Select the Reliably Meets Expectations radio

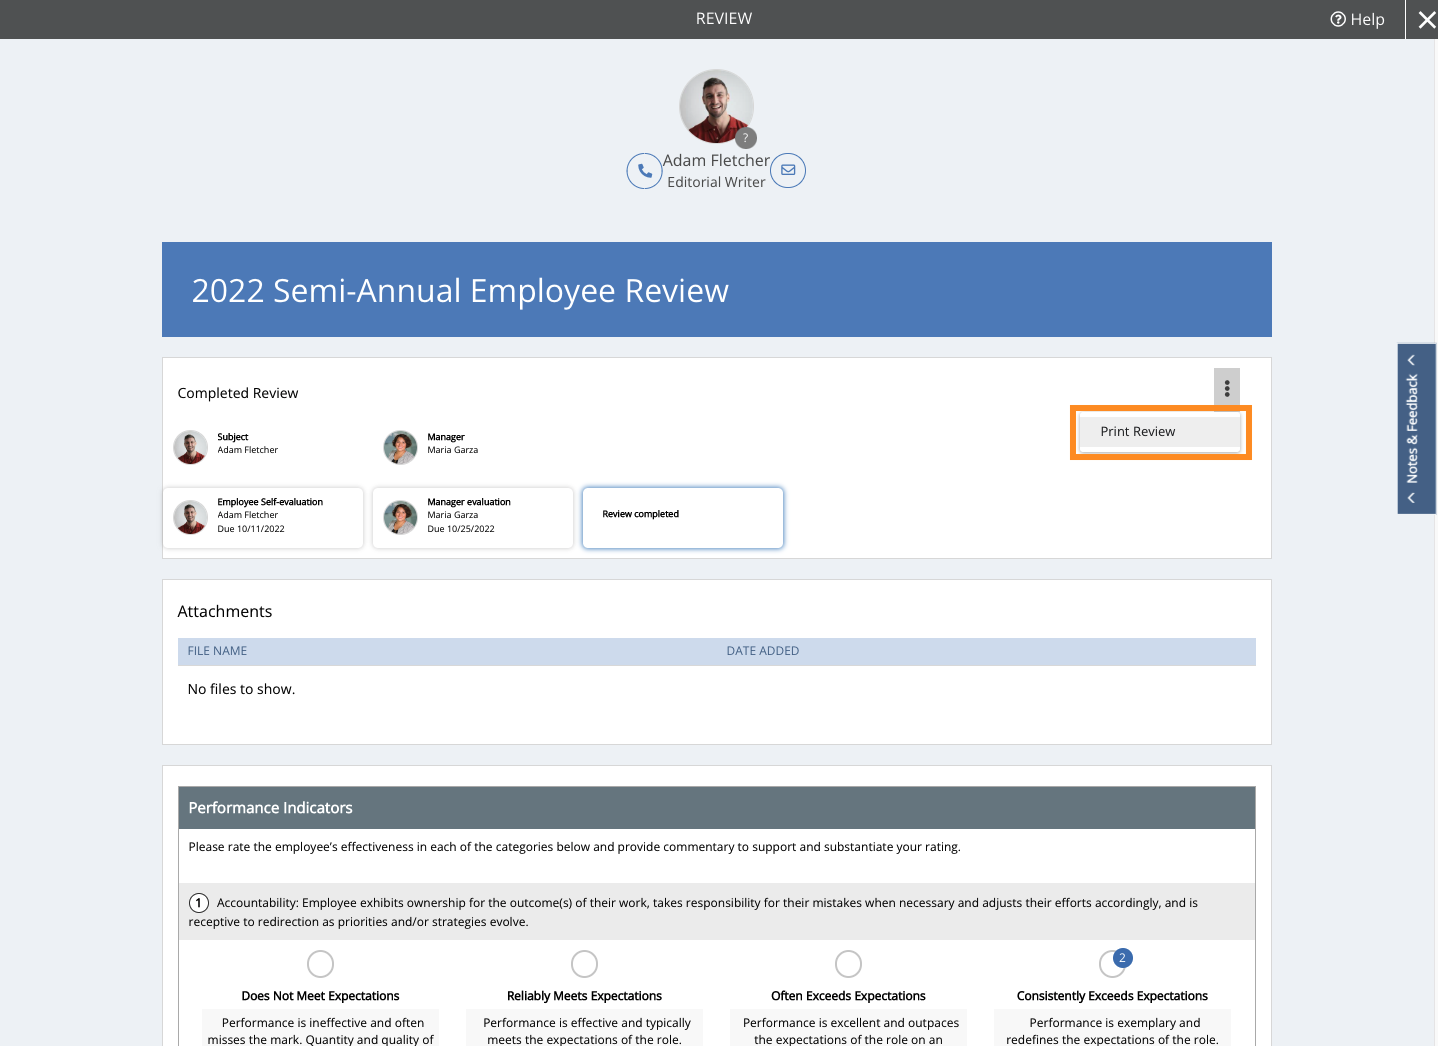pyautogui.click(x=584, y=964)
